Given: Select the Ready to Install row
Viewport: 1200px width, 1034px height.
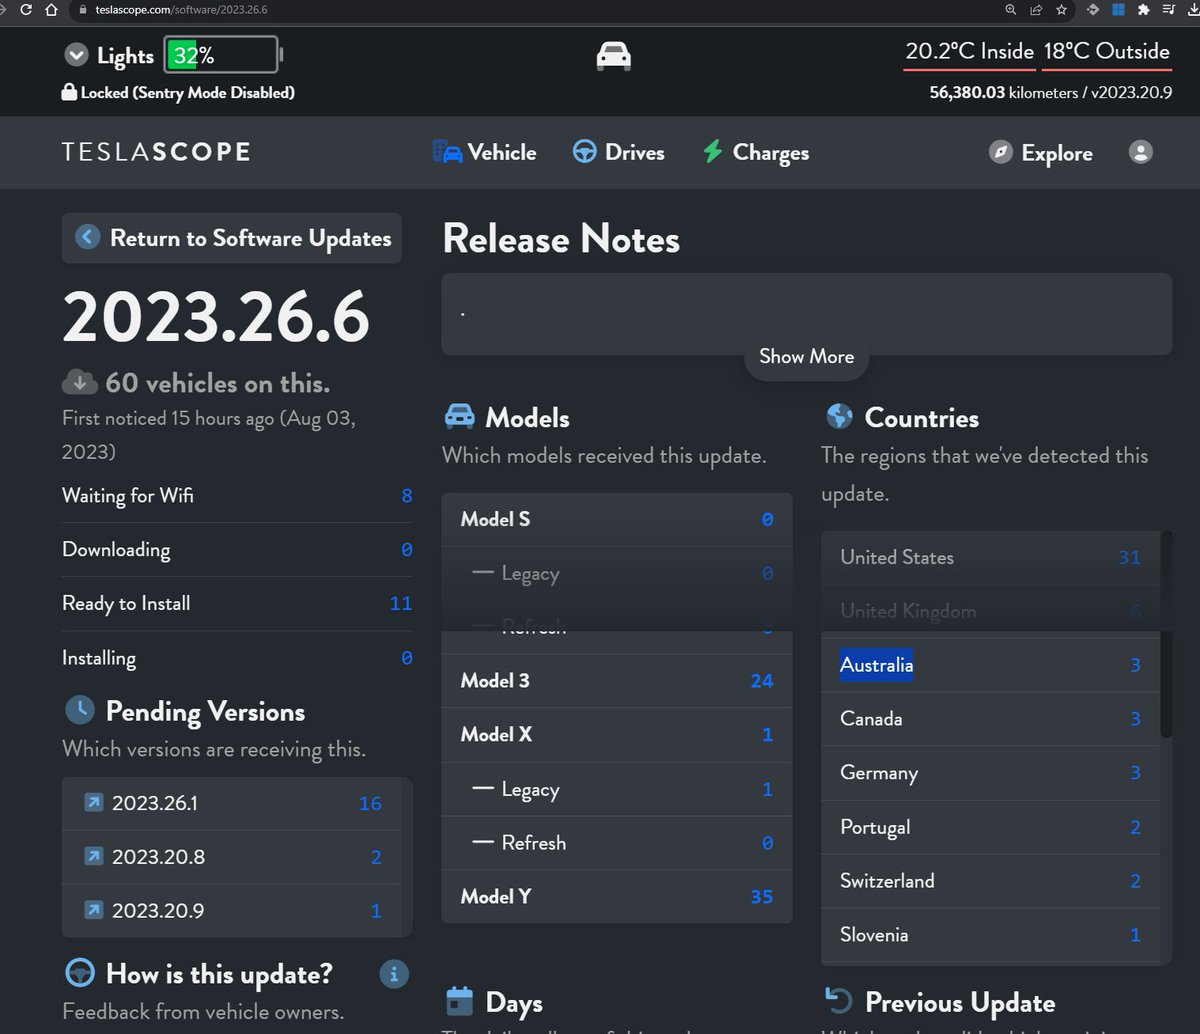Looking at the screenshot, I should coord(238,603).
